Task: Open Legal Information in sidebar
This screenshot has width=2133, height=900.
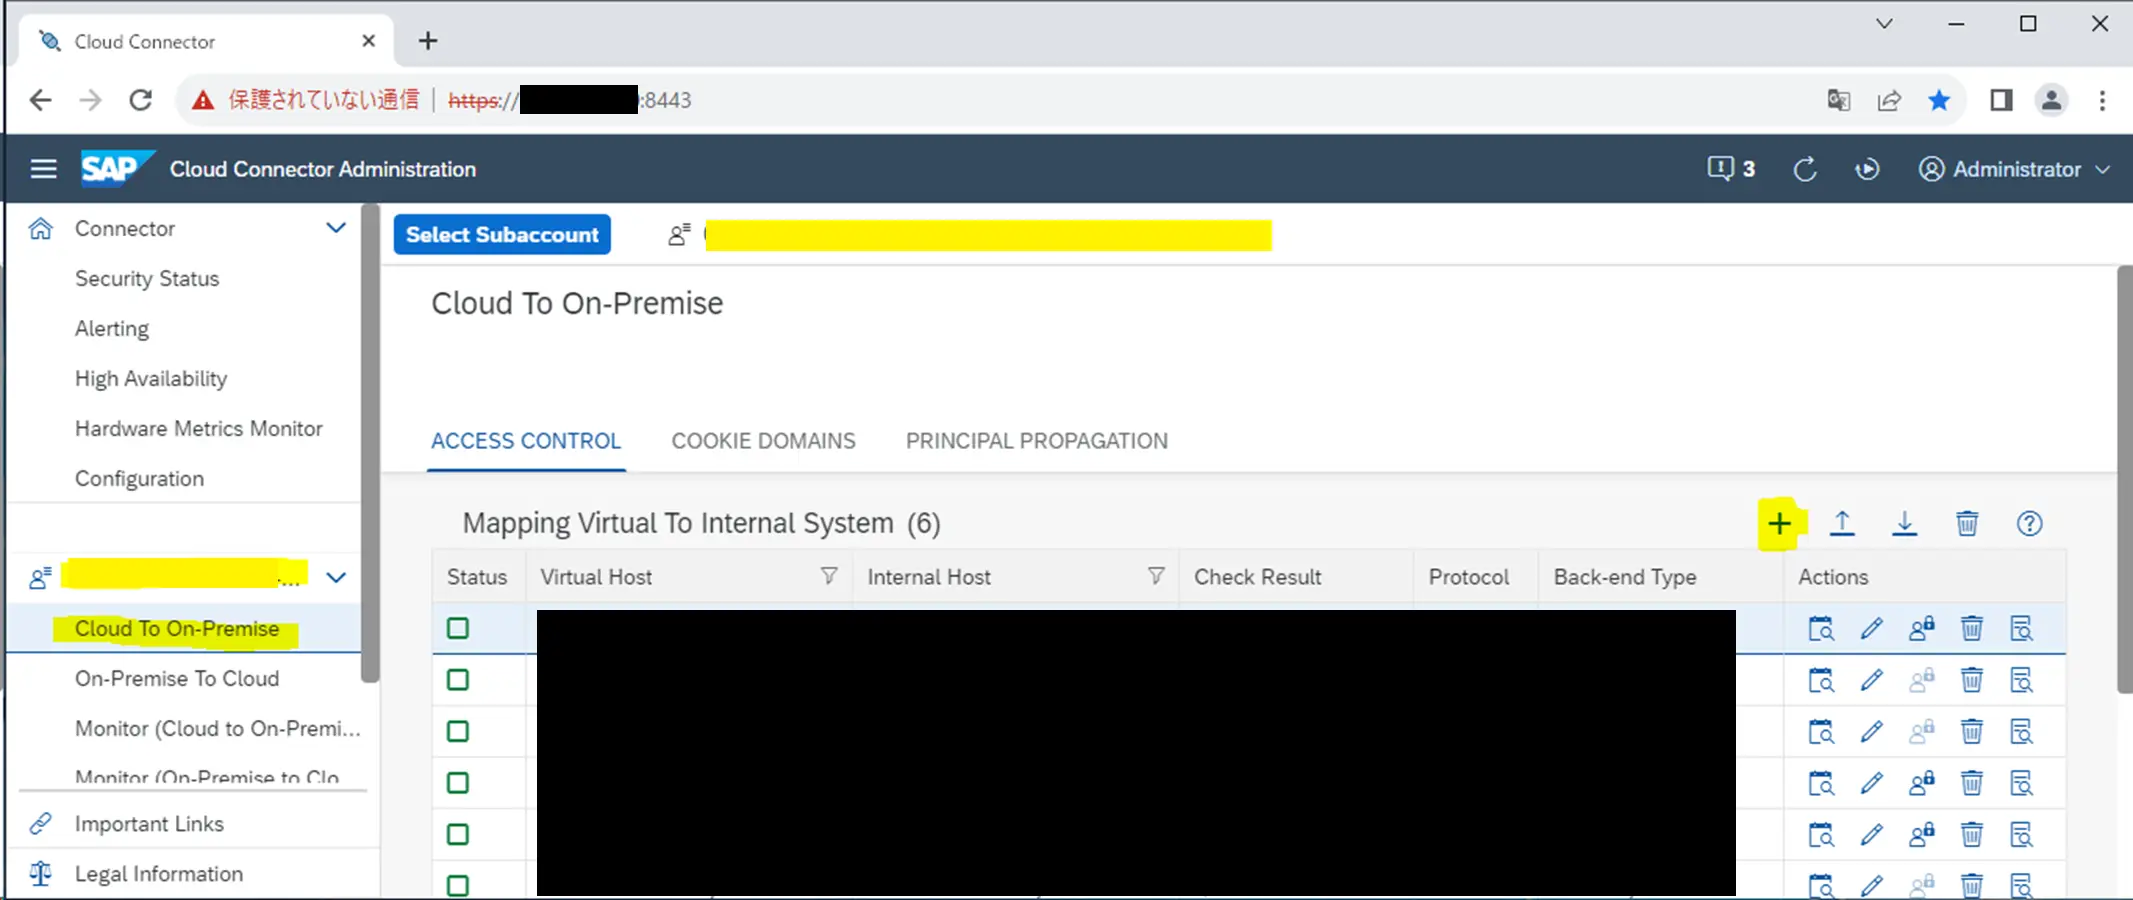Action: [x=159, y=874]
